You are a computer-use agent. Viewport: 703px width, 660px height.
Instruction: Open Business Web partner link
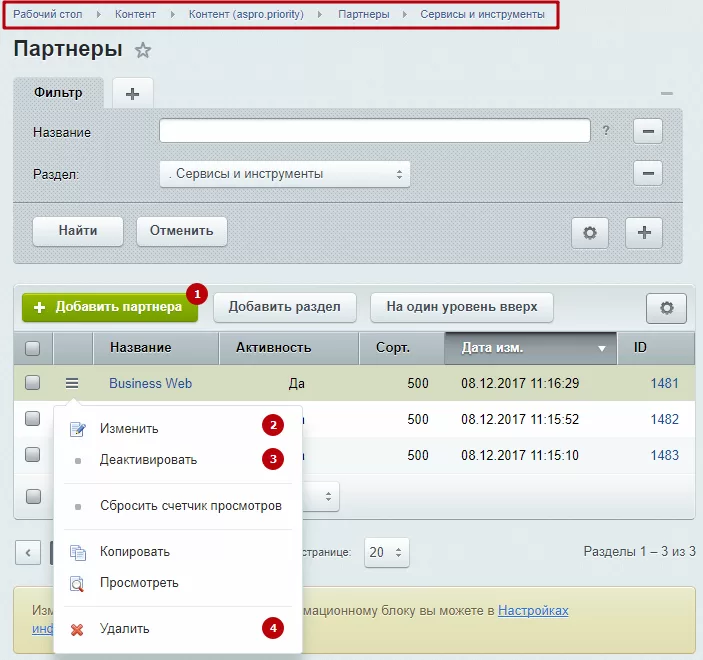tap(151, 383)
